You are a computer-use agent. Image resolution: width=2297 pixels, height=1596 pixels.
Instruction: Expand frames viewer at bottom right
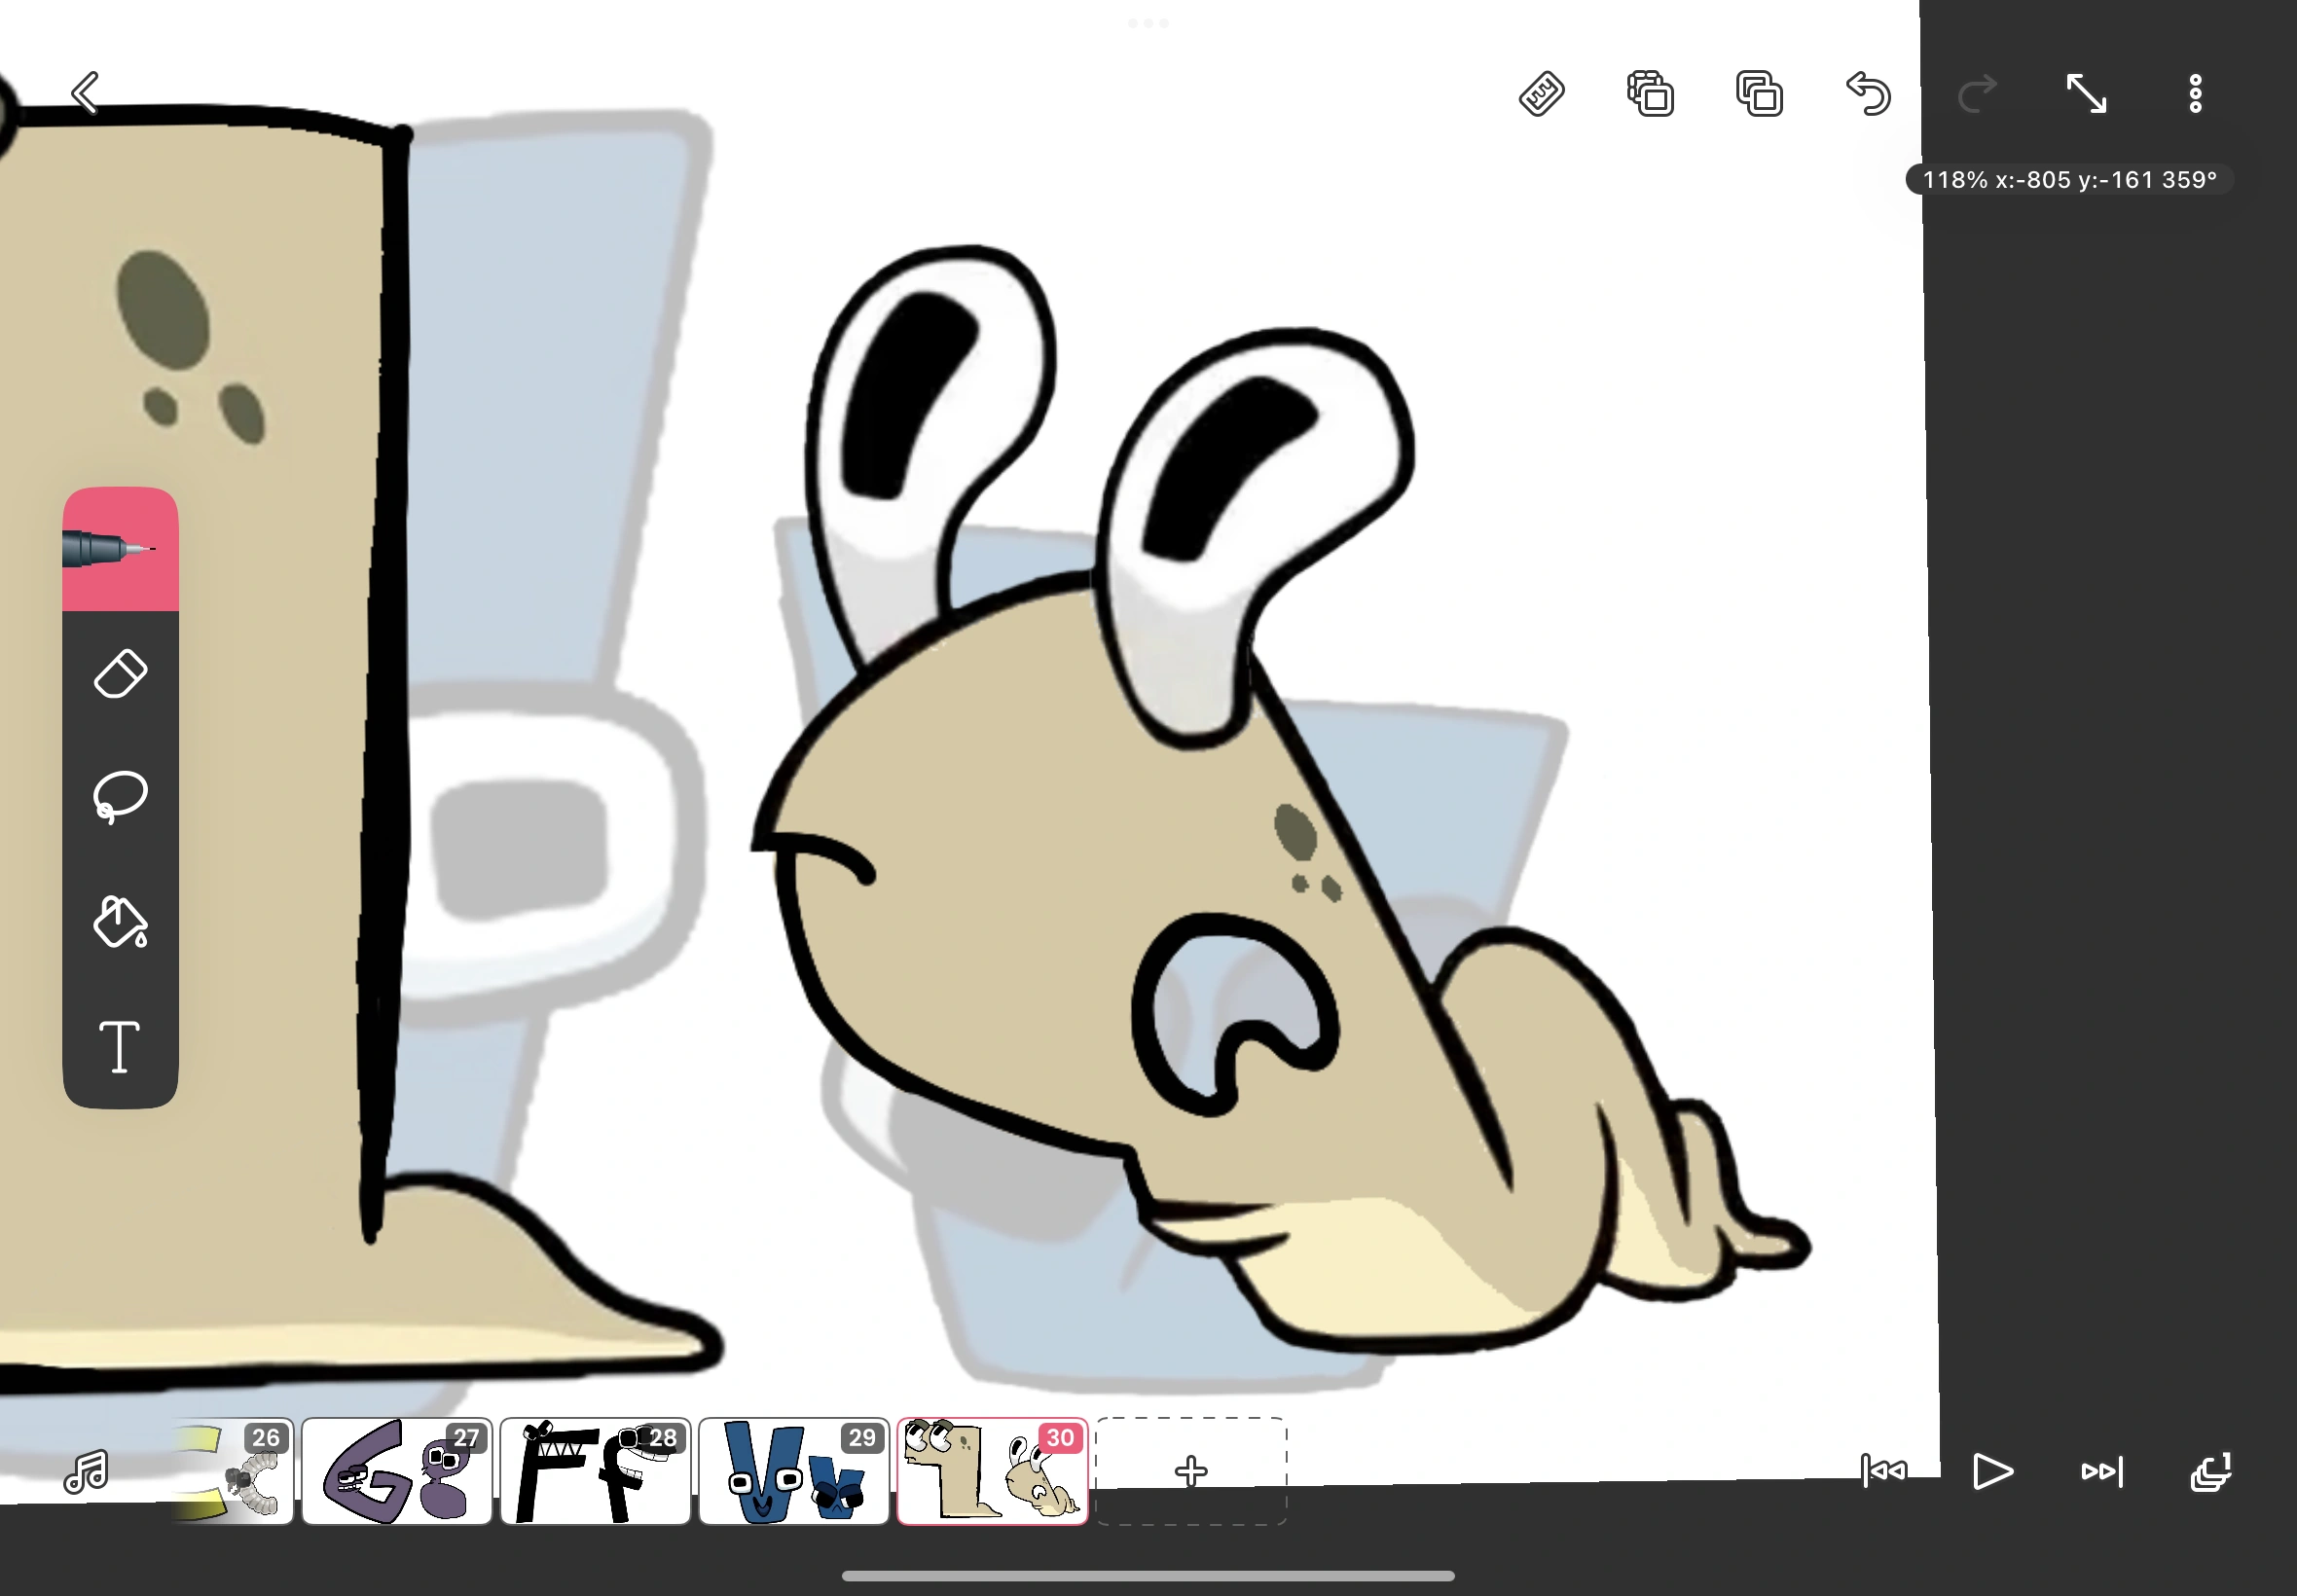click(2210, 1471)
